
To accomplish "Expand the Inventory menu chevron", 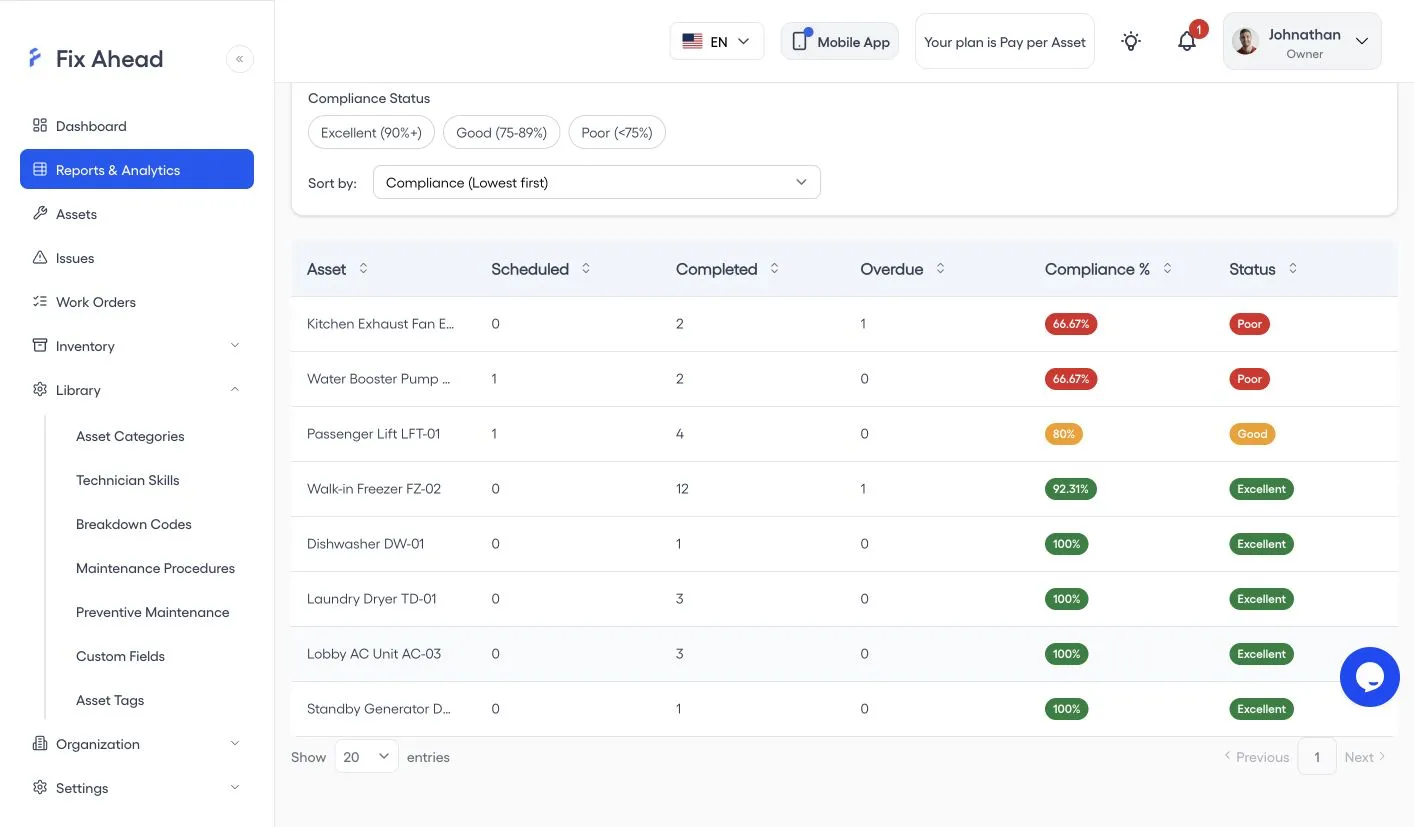I will pyautogui.click(x=235, y=346).
